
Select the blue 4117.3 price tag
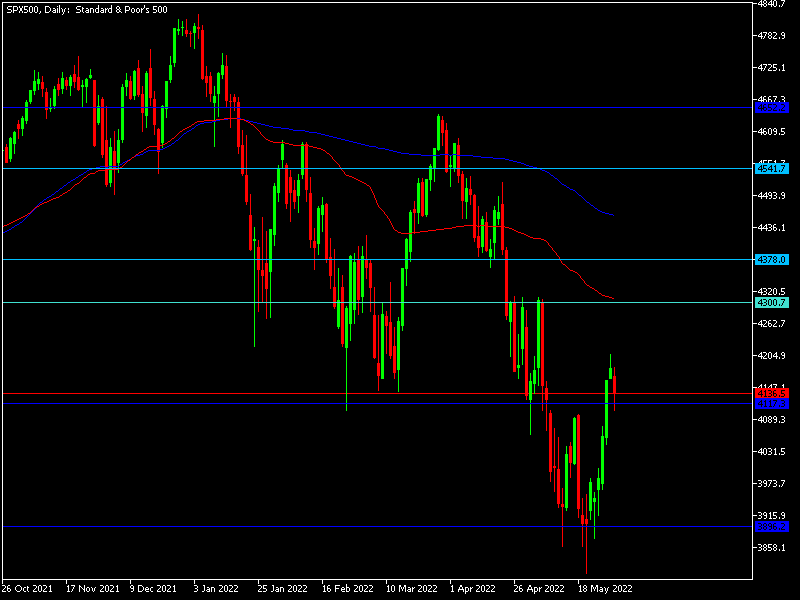coord(771,404)
